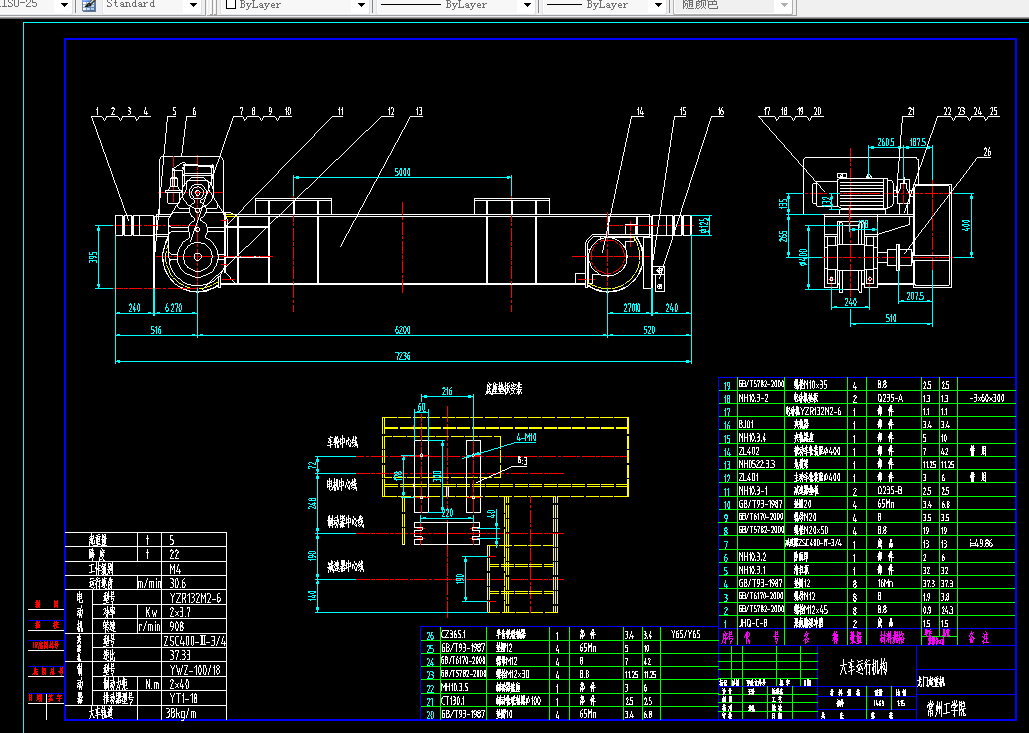The image size is (1029, 733).
Task: Select the 510 dimension in side view
Action: click(891, 318)
